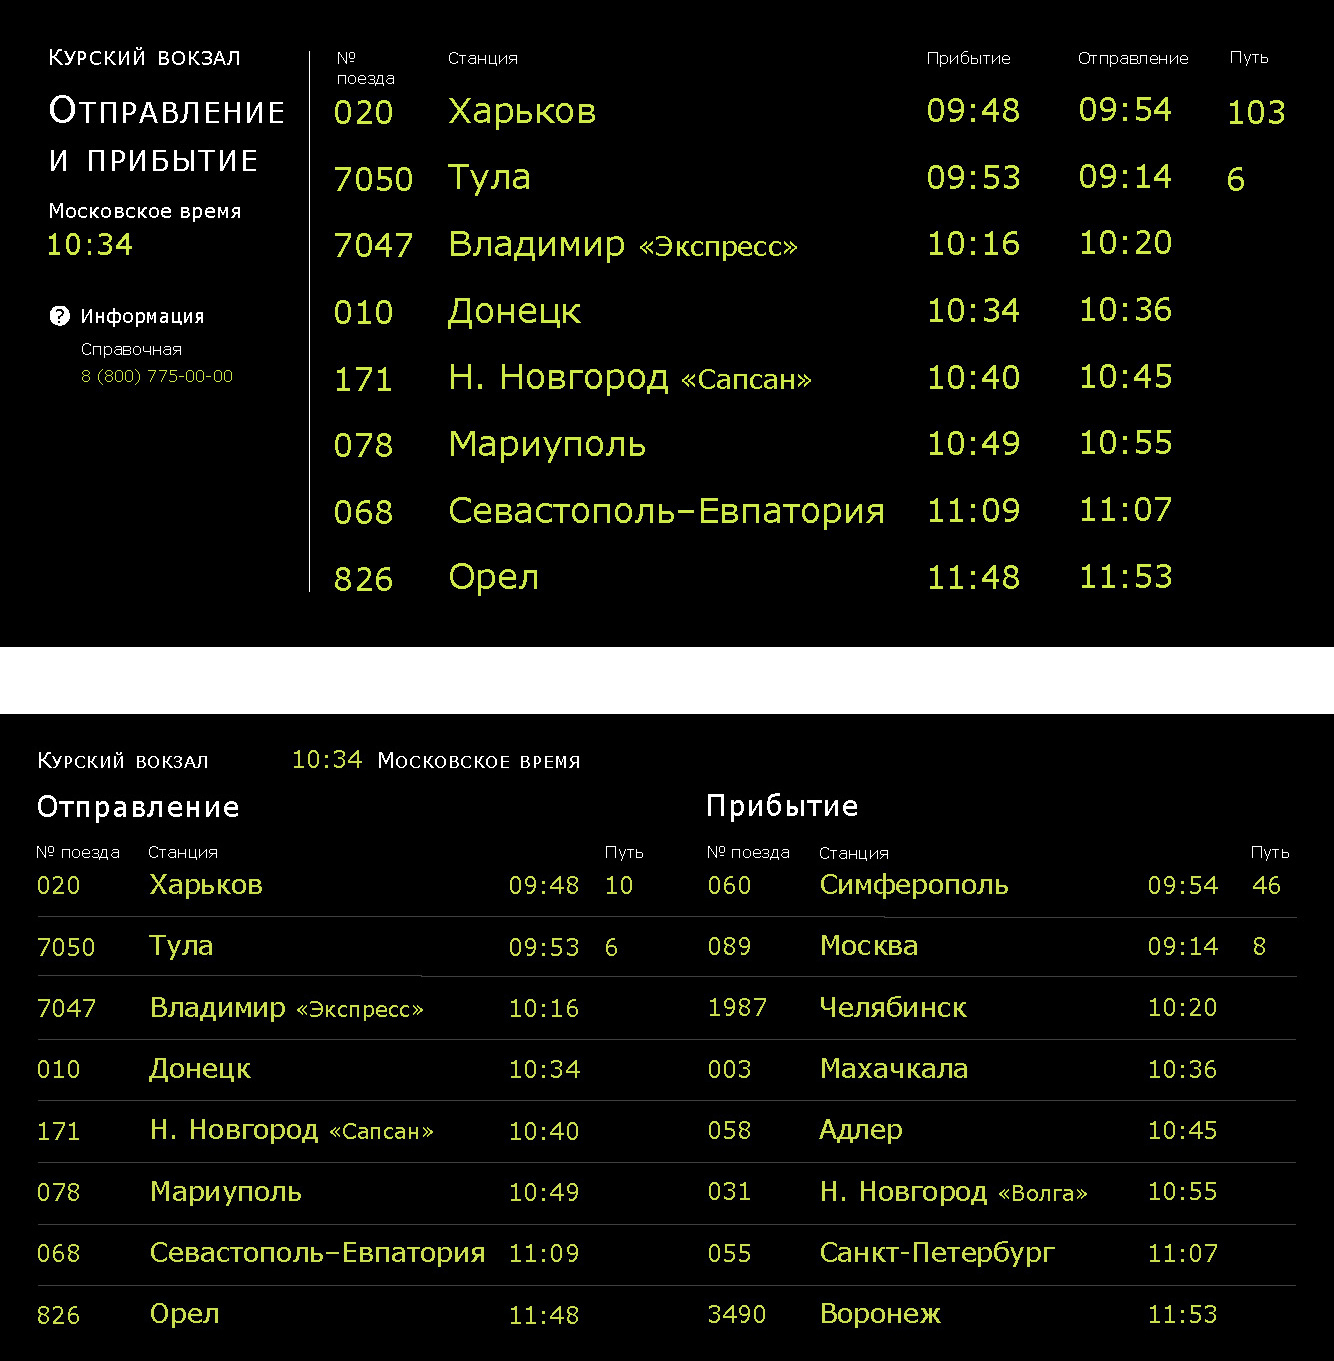Click the question mark Информация icon

tap(59, 316)
